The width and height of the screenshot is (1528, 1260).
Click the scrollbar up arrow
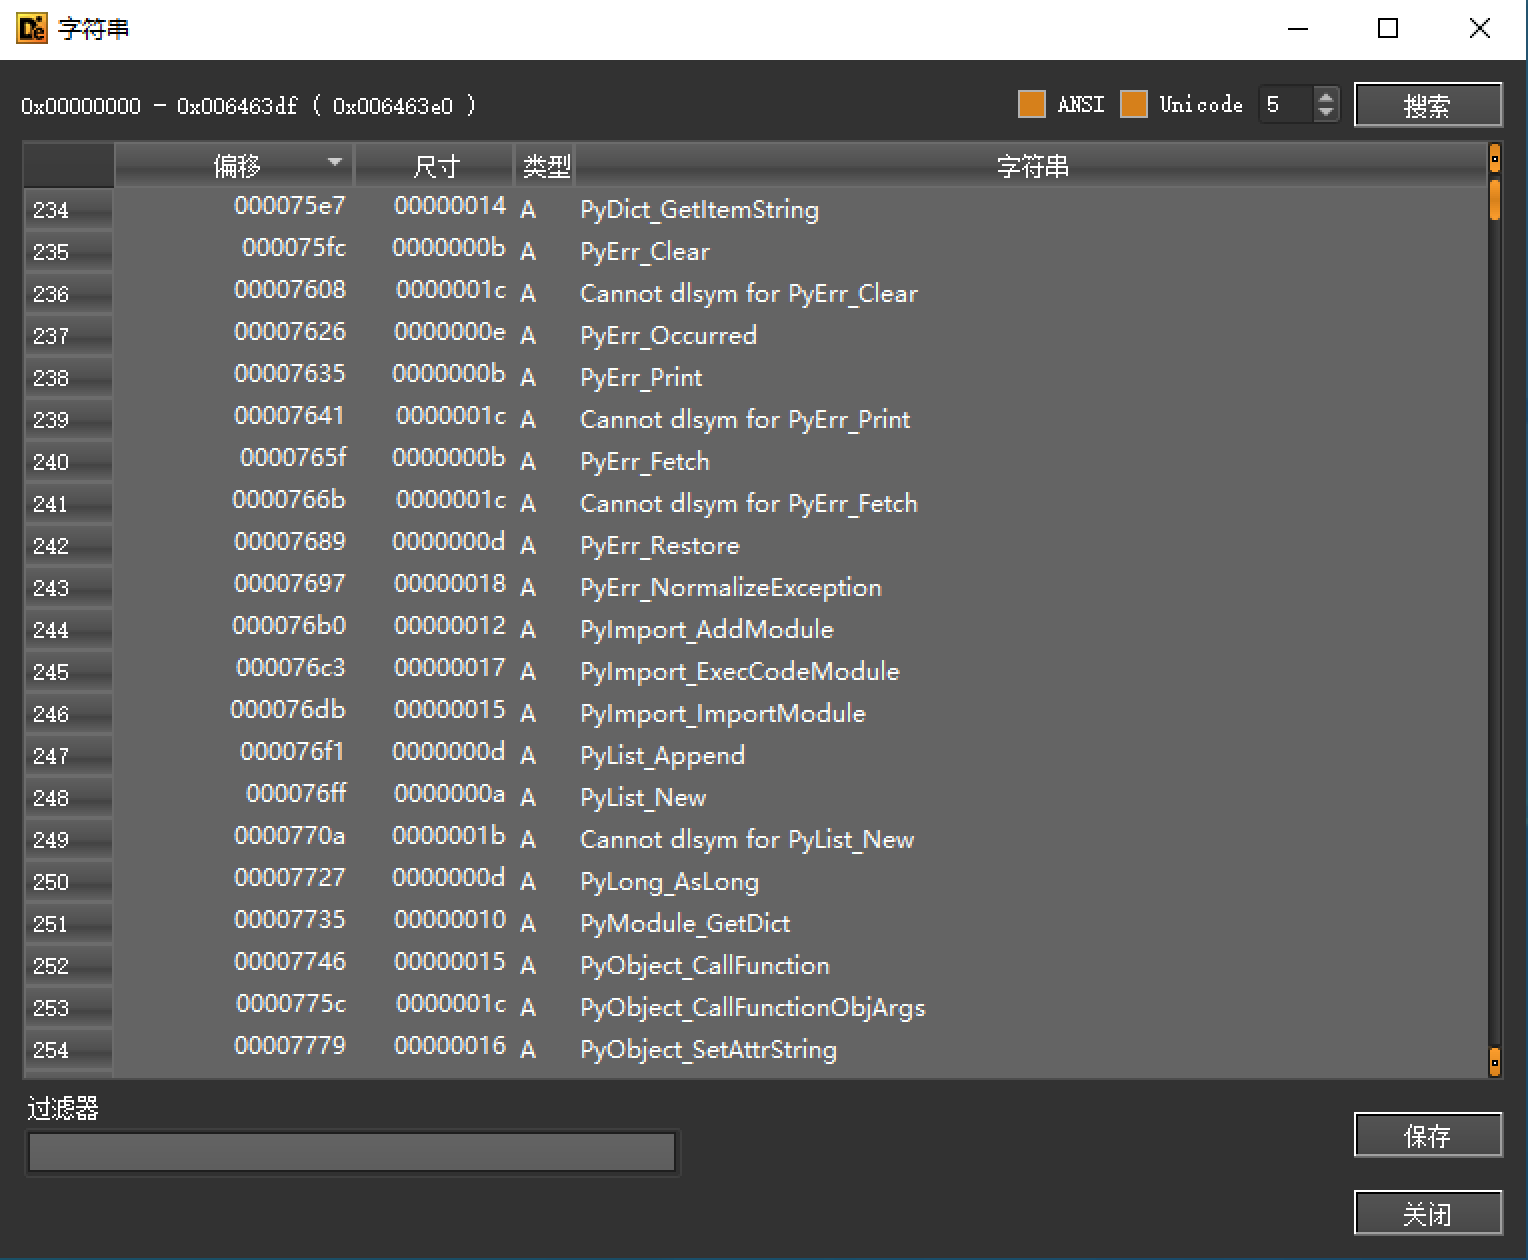[1495, 158]
